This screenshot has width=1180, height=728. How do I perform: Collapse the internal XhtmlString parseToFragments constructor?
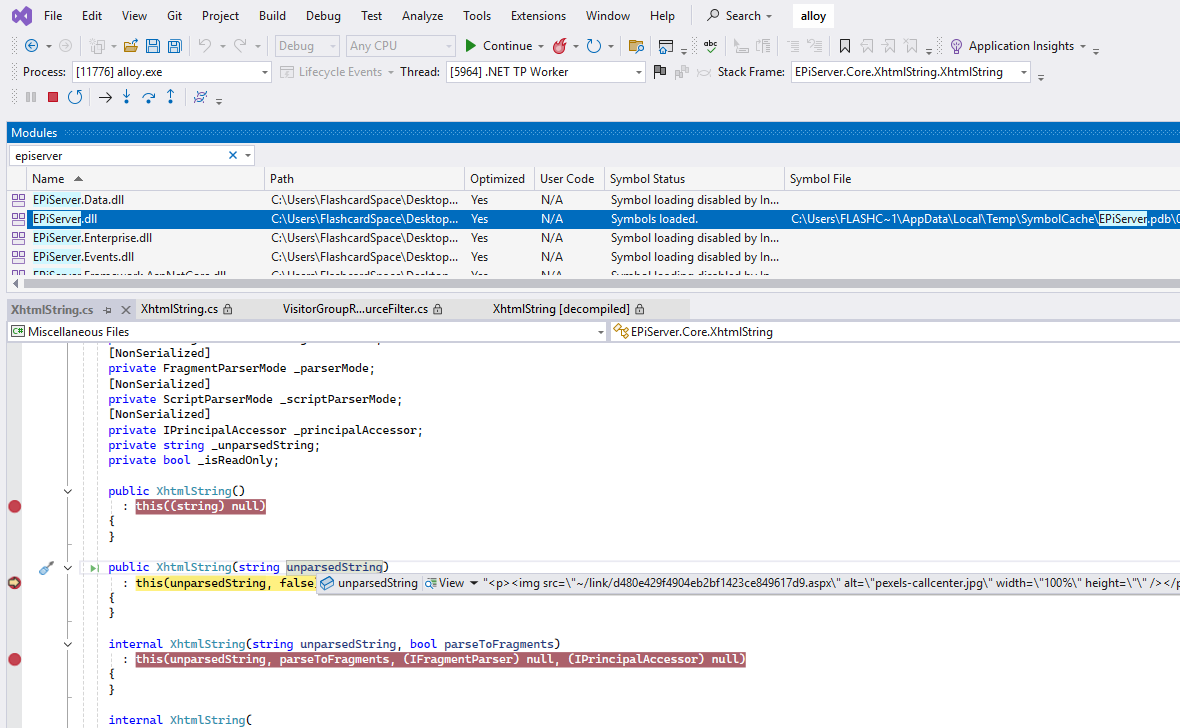[68, 644]
